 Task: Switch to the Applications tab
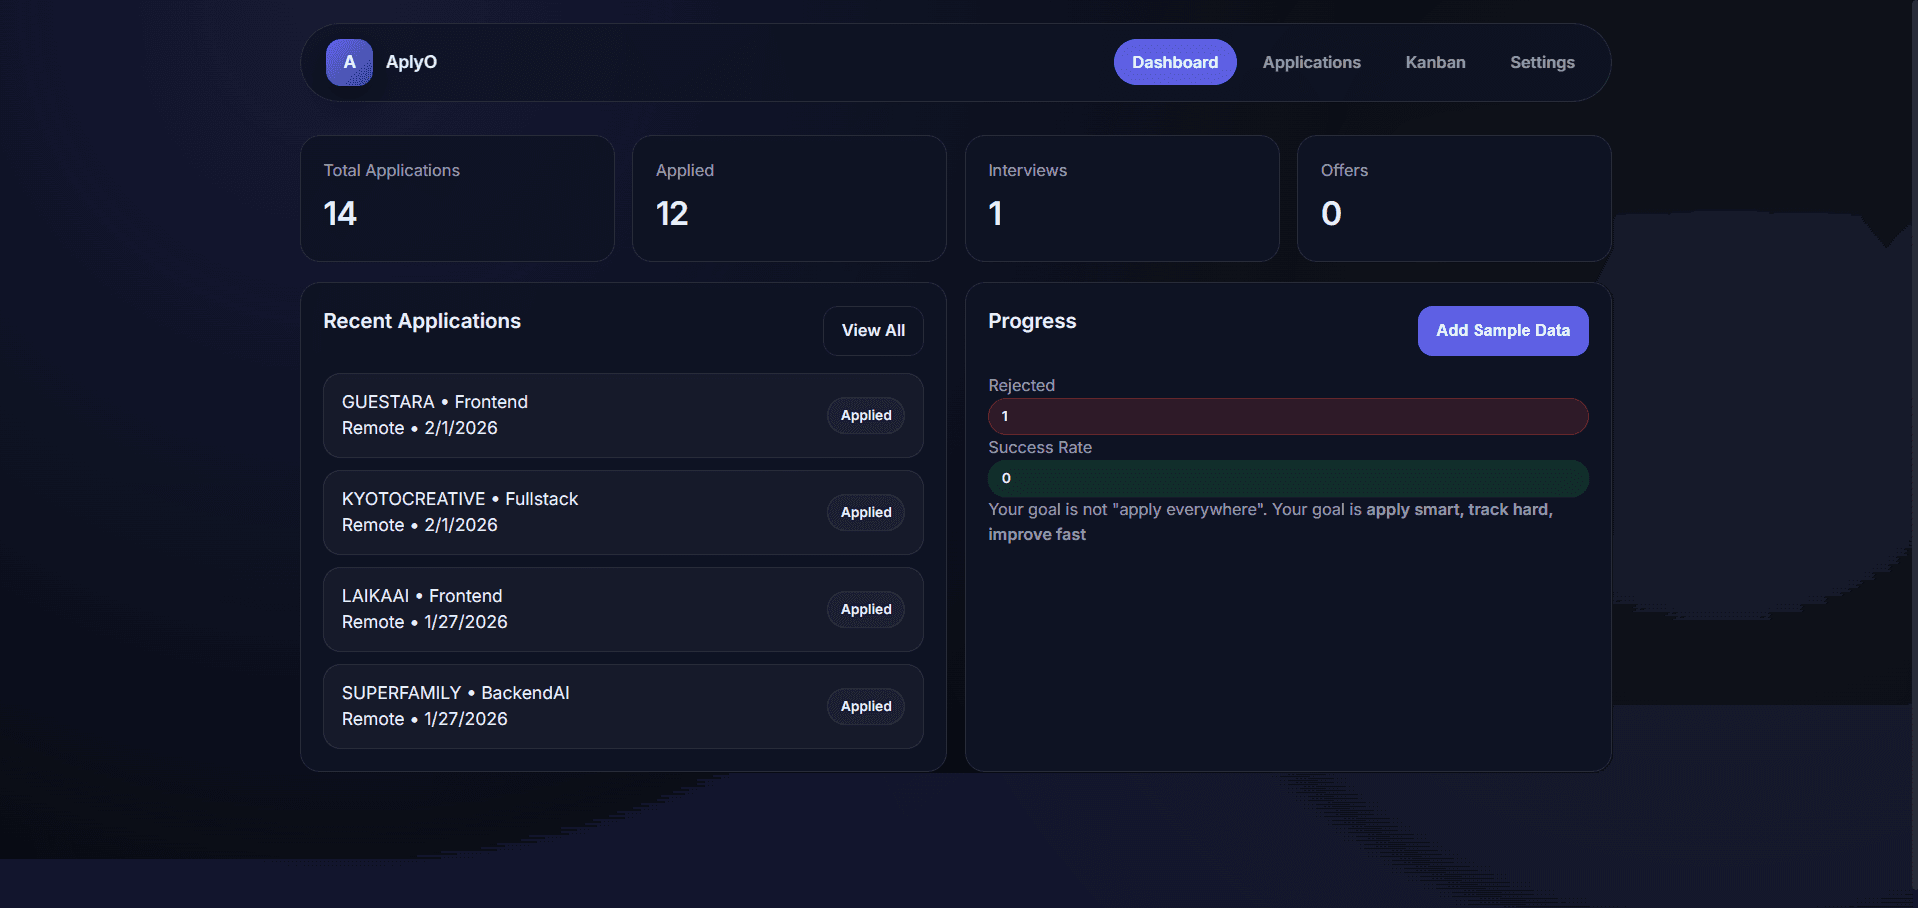[1311, 62]
